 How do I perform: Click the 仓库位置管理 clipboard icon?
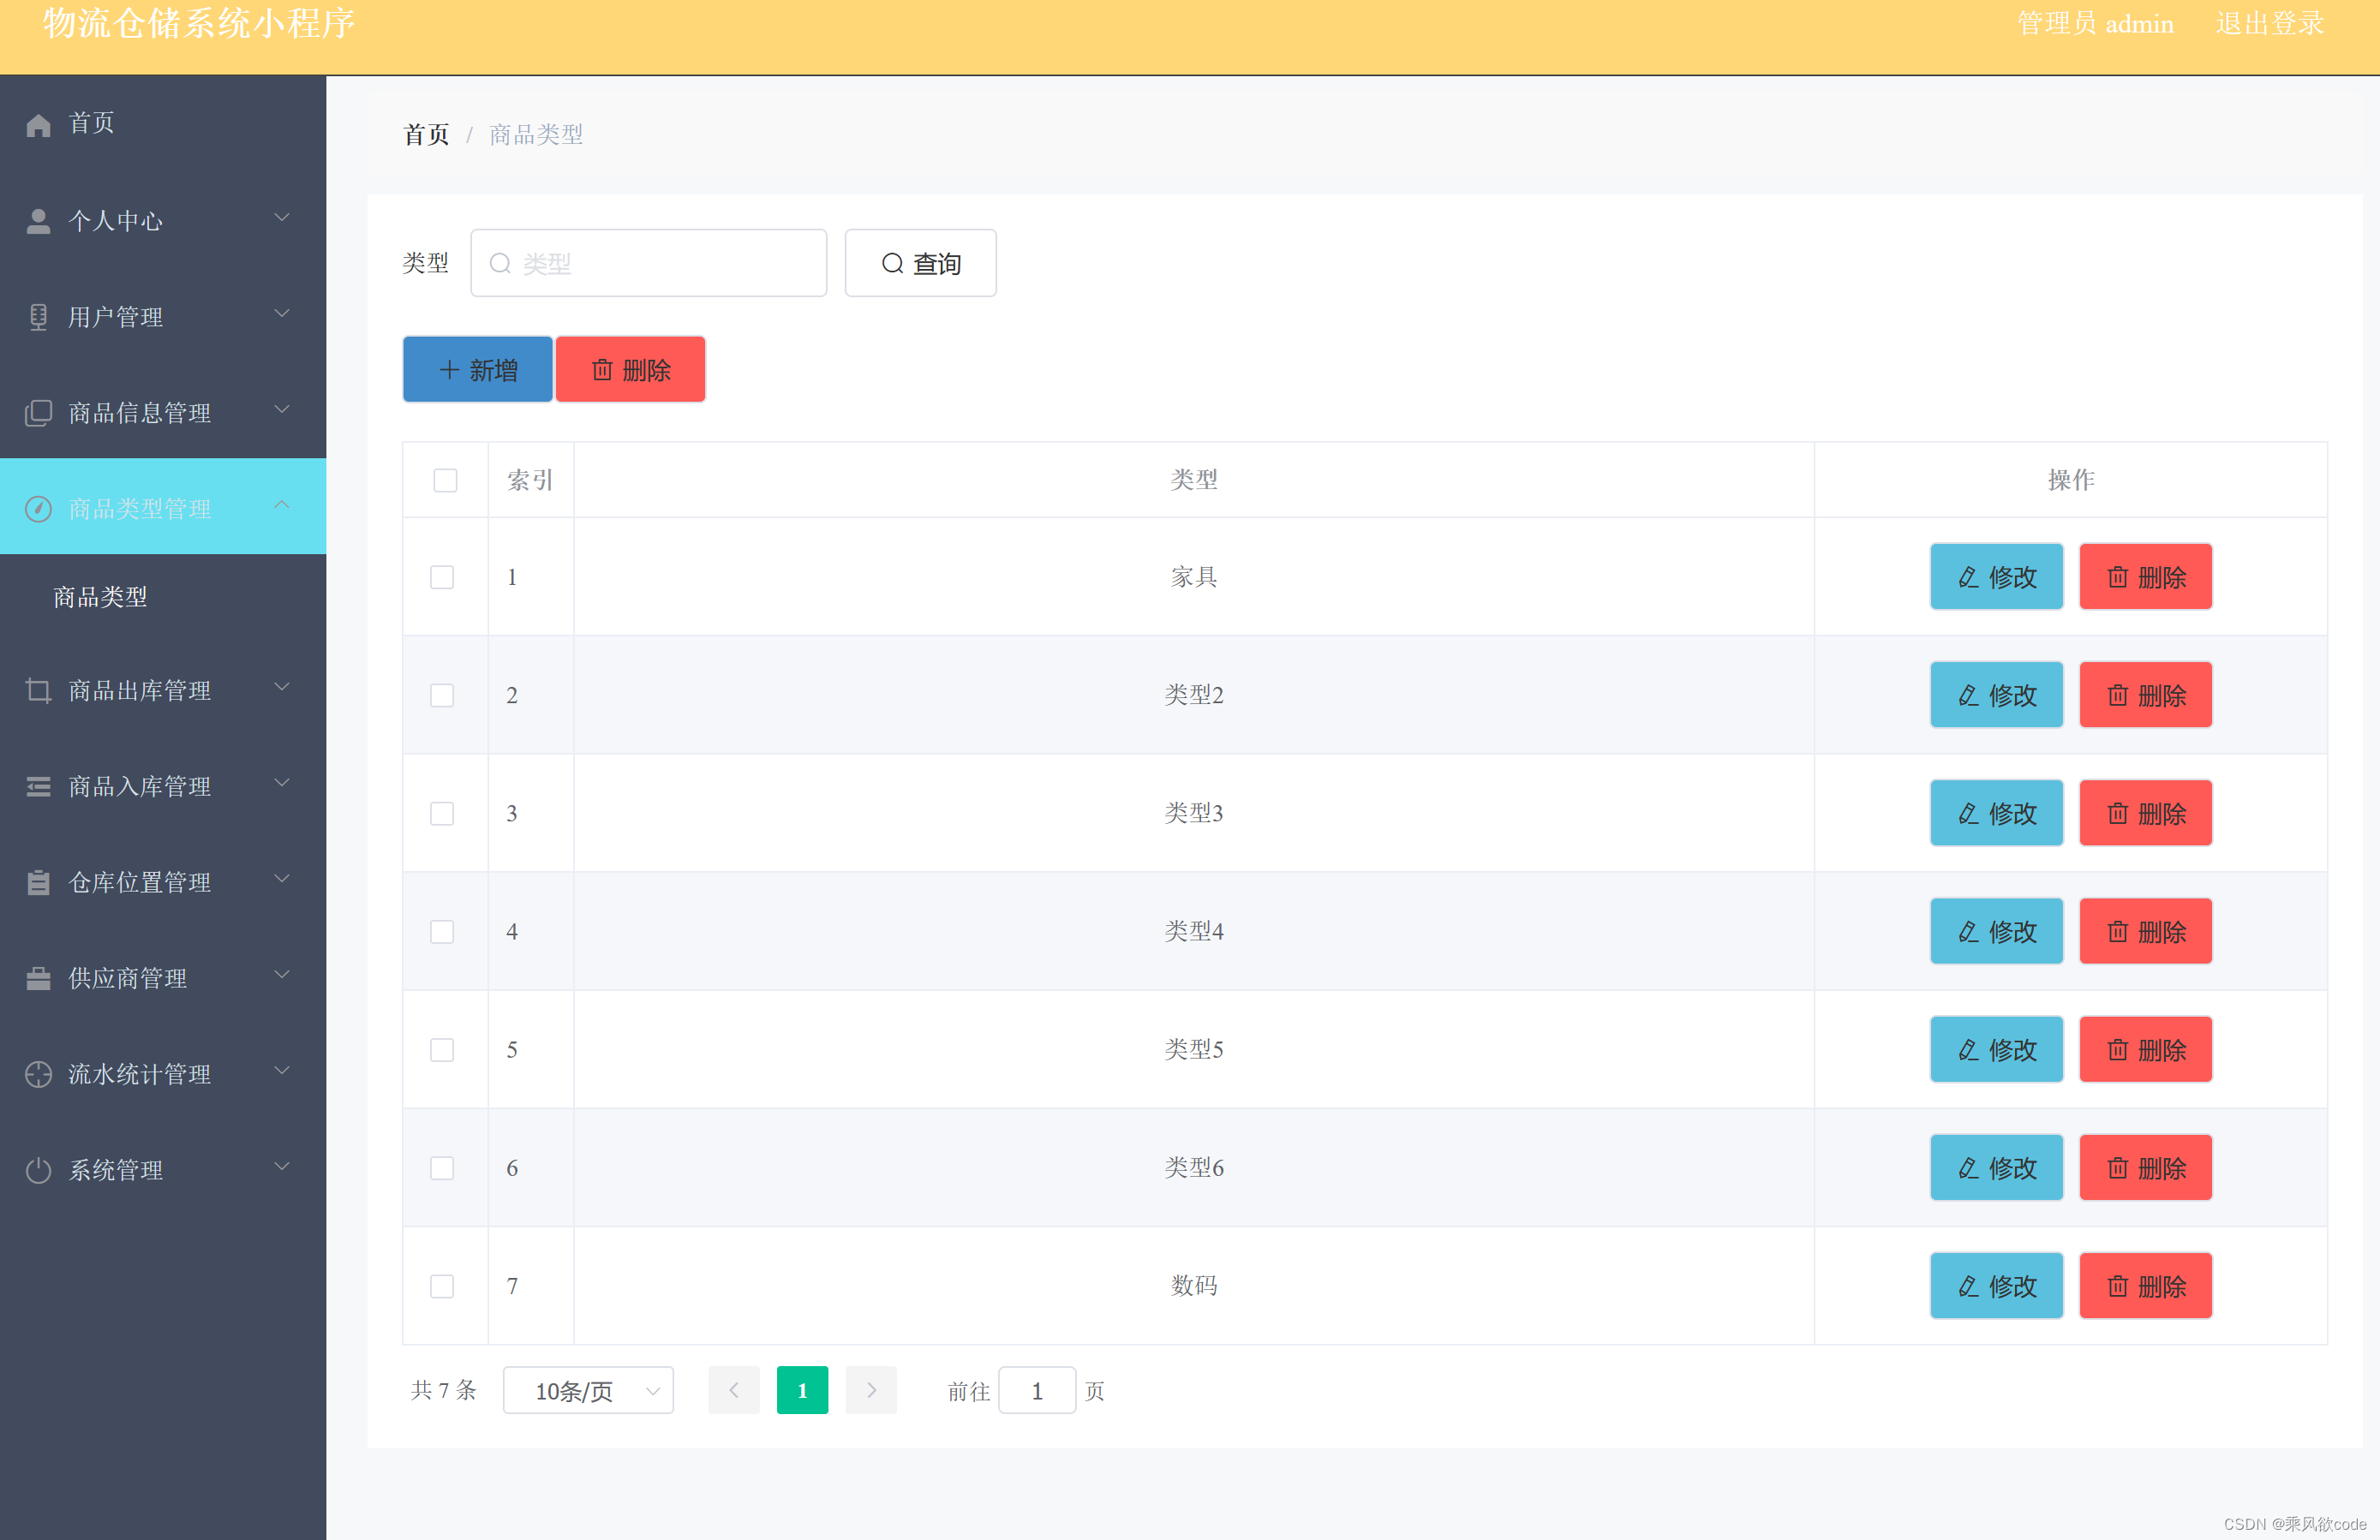click(x=38, y=882)
